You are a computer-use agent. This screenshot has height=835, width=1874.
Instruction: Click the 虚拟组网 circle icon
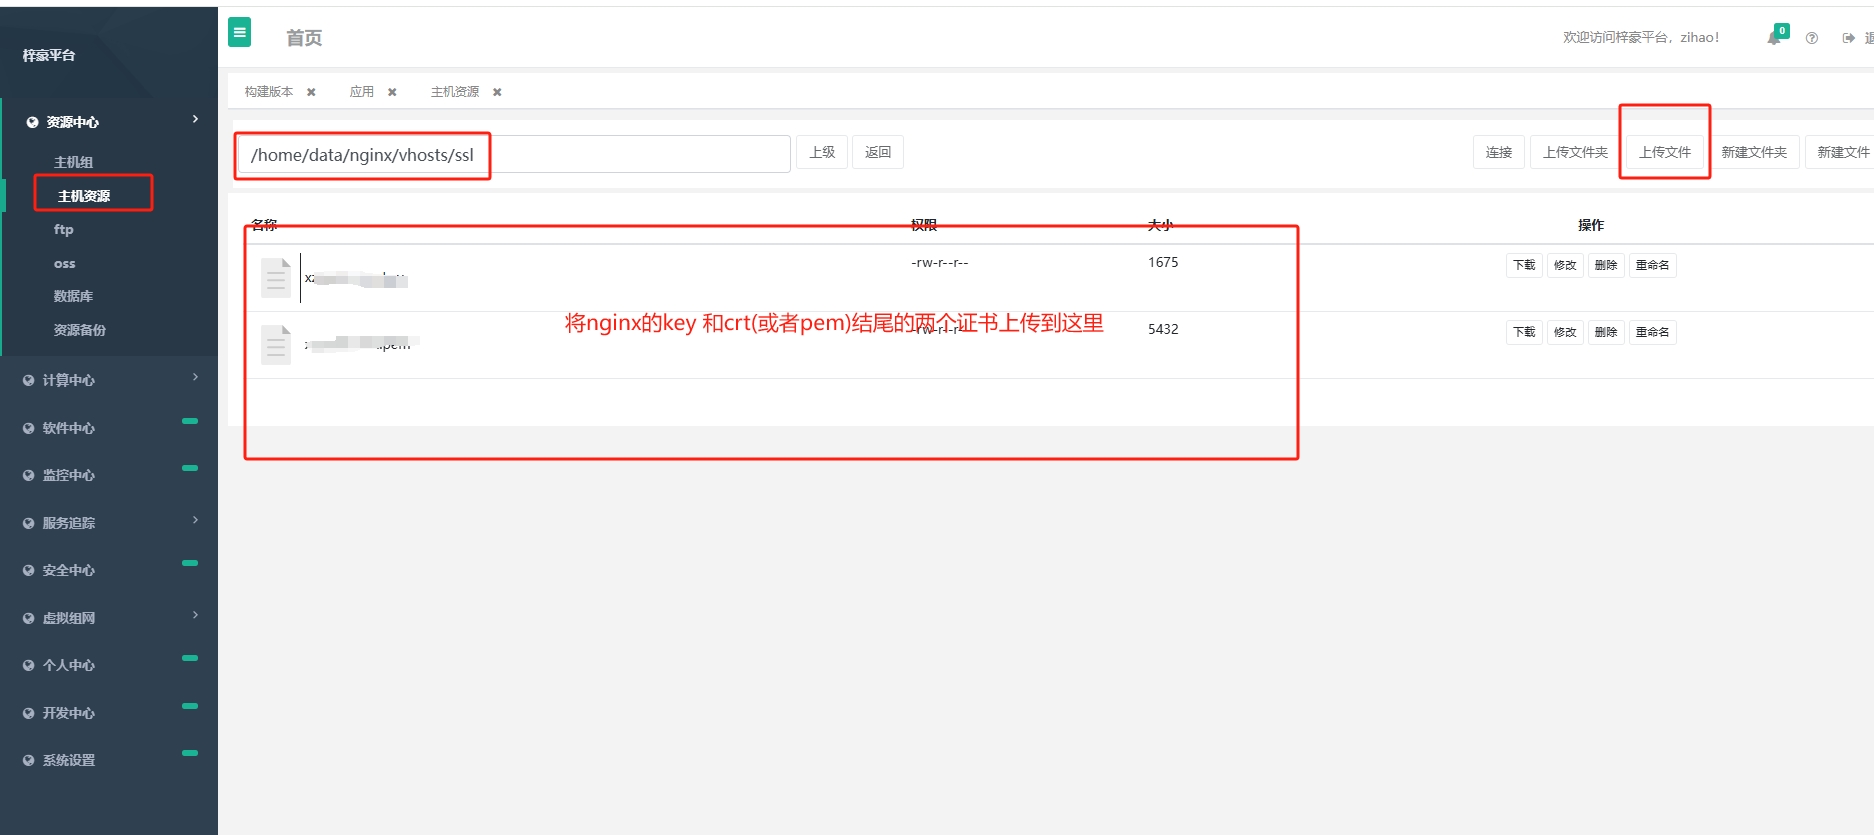point(28,618)
